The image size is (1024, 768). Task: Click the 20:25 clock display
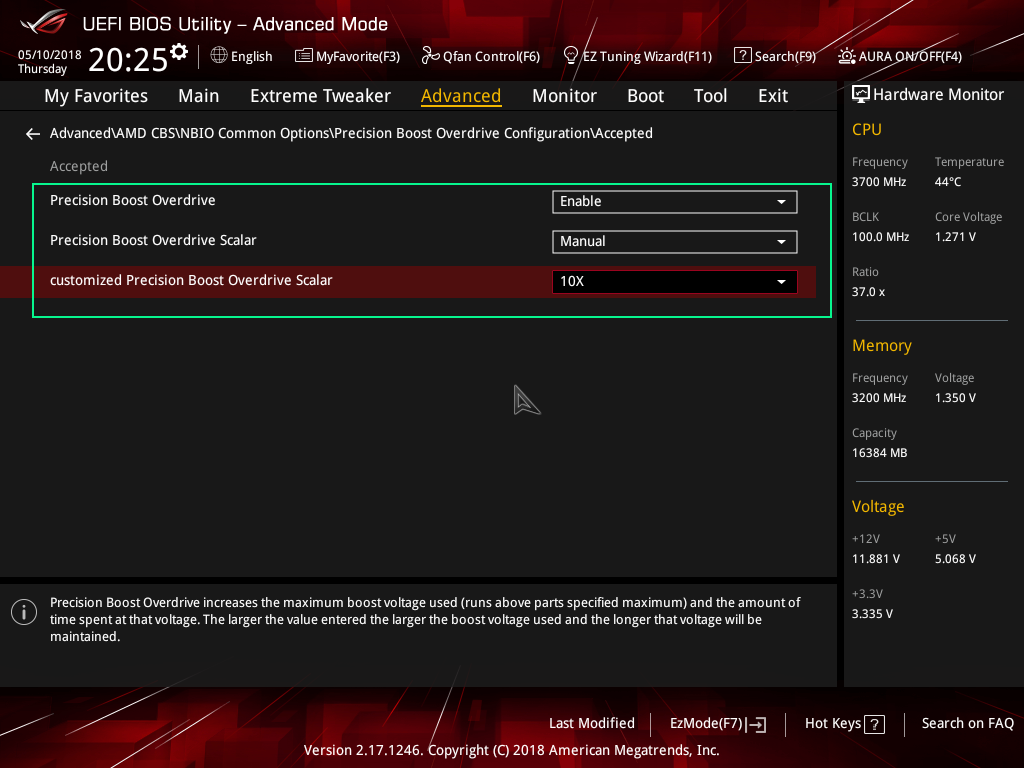coord(128,59)
